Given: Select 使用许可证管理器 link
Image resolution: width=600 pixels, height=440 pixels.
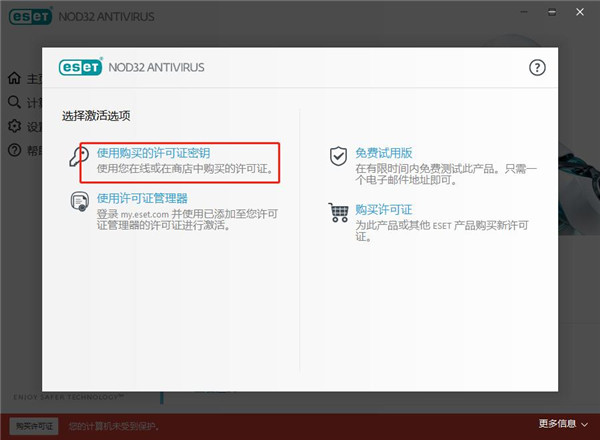Looking at the screenshot, I should tap(142, 198).
